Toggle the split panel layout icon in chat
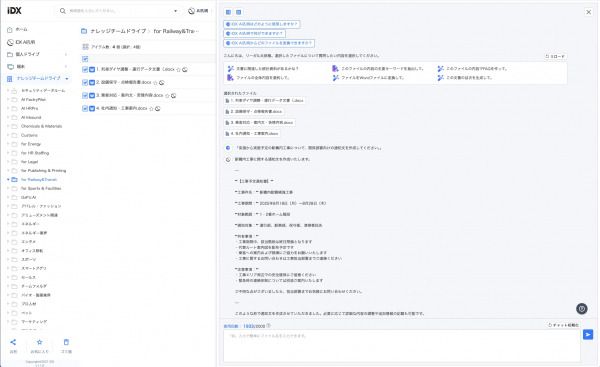The height and width of the screenshot is (367, 600). (x=228, y=12)
